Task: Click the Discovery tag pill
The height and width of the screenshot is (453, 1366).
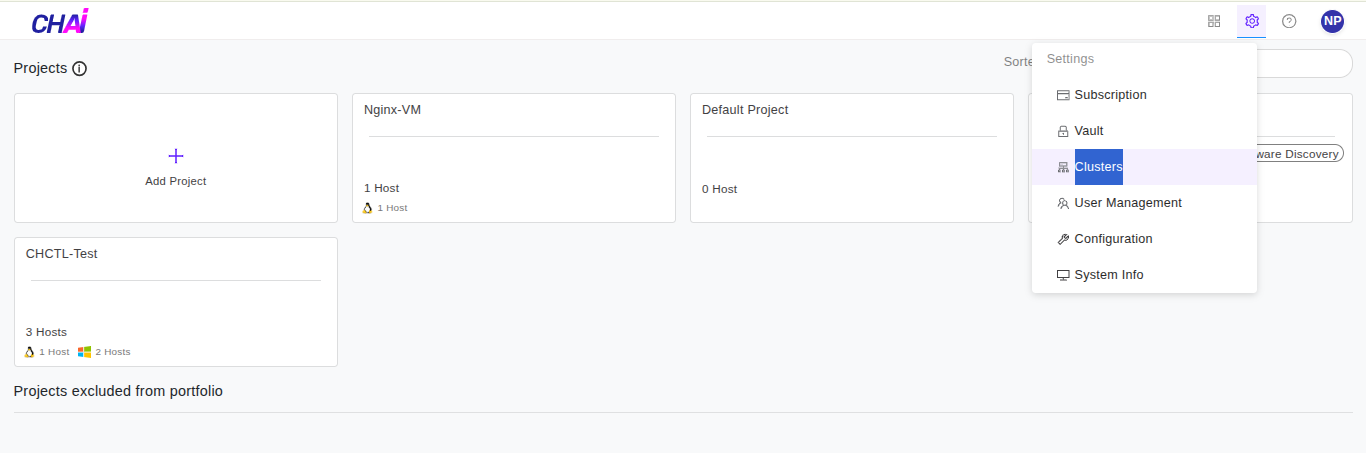Action: tap(1299, 154)
